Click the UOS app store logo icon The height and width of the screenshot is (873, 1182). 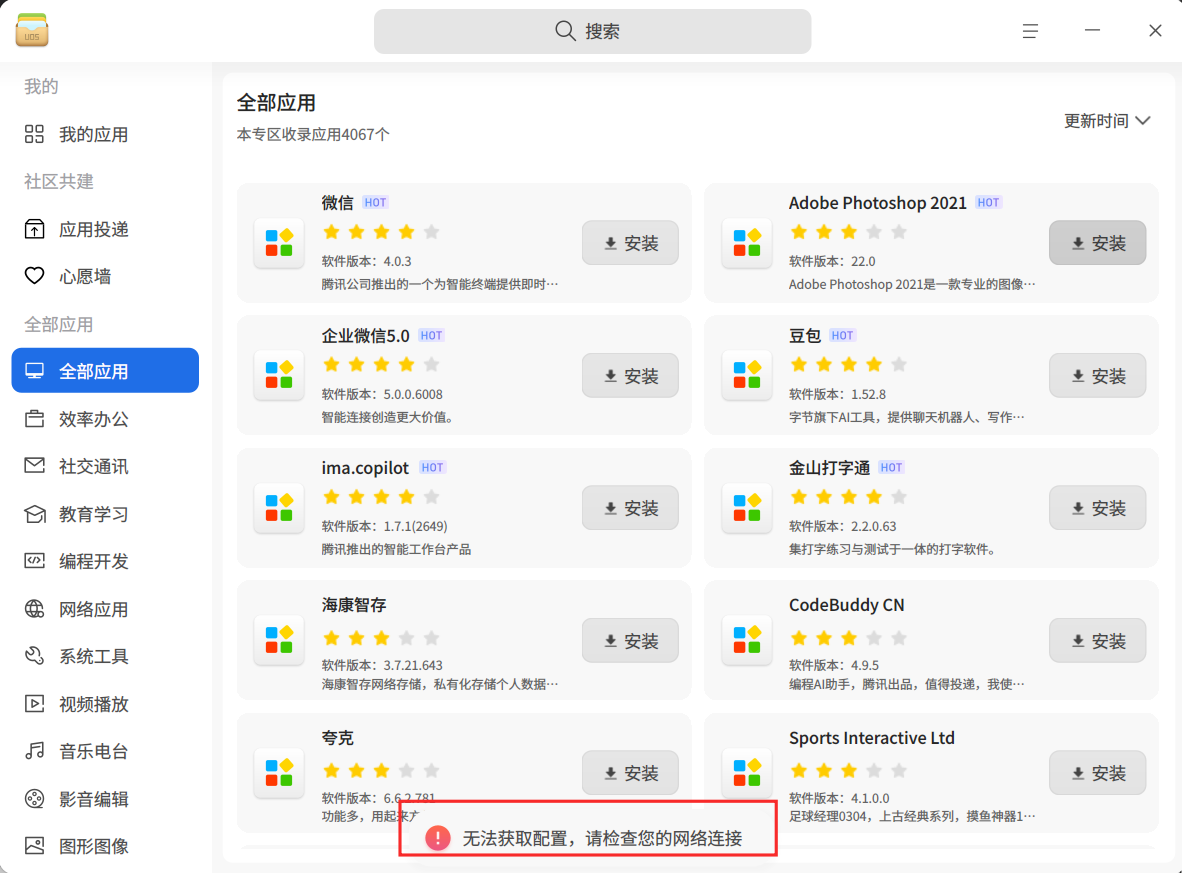pyautogui.click(x=32, y=31)
